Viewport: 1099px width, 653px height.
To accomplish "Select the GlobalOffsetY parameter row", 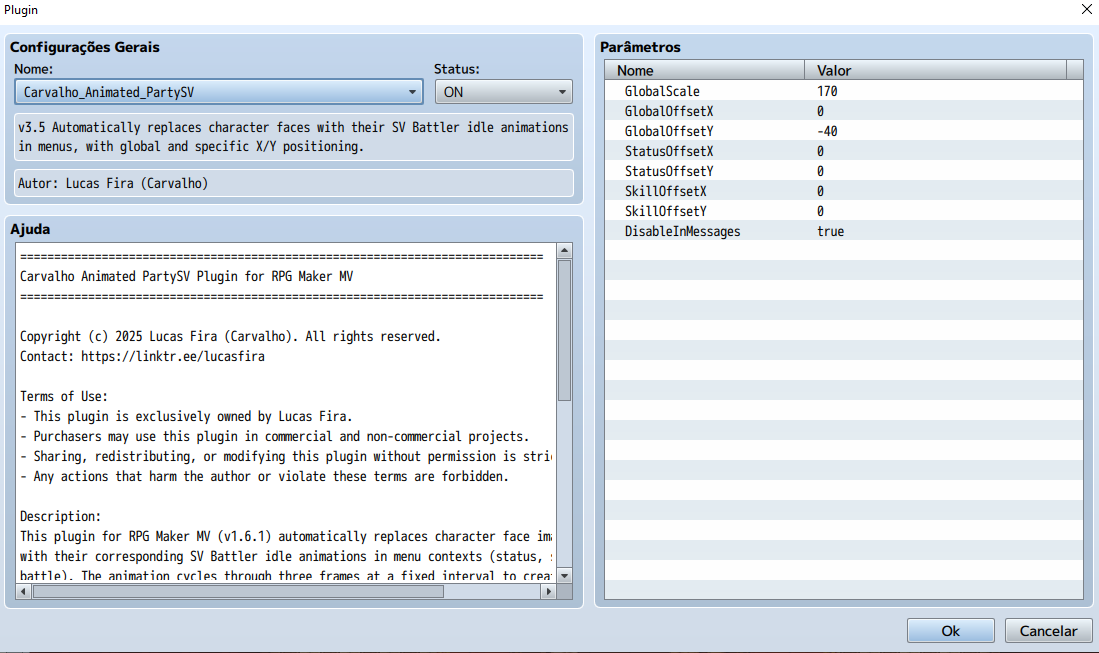I will pyautogui.click(x=844, y=131).
